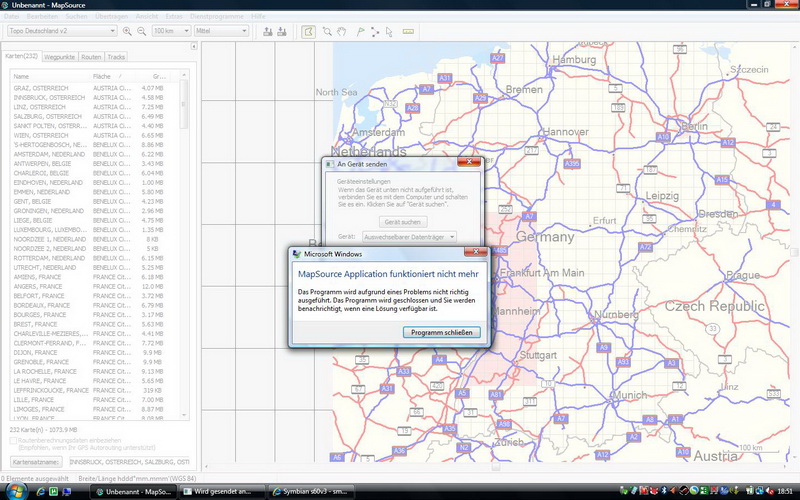Select the NOORDZEE 1, NEDERLAND map row
The image size is (800, 500).
(94, 239)
